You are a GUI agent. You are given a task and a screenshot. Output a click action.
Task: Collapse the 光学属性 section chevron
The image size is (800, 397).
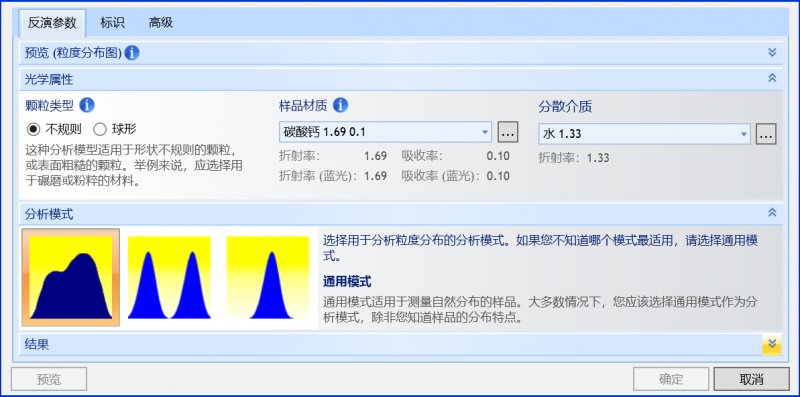tap(772, 78)
